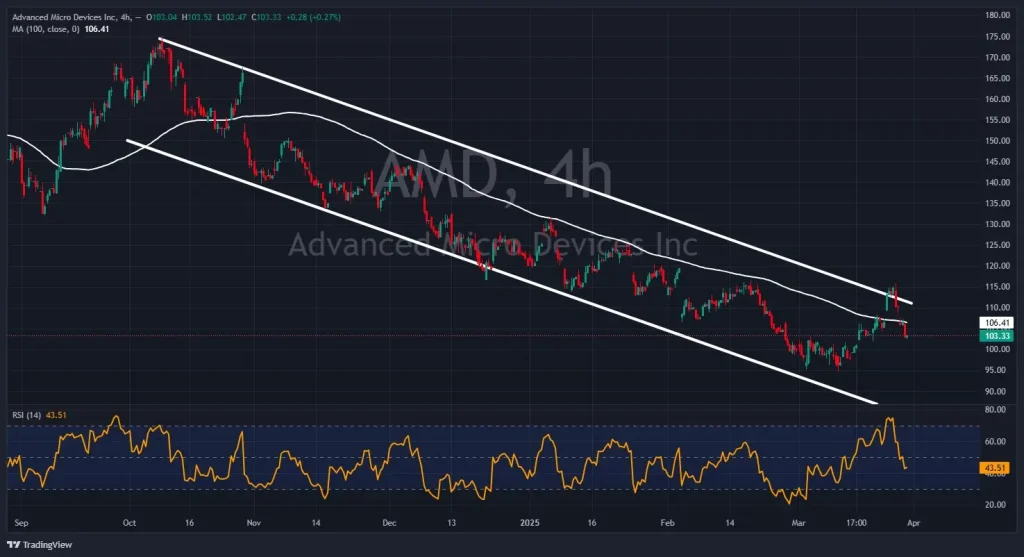Click the closing price C103.33 in header
1024x557 pixels.
(x=266, y=17)
